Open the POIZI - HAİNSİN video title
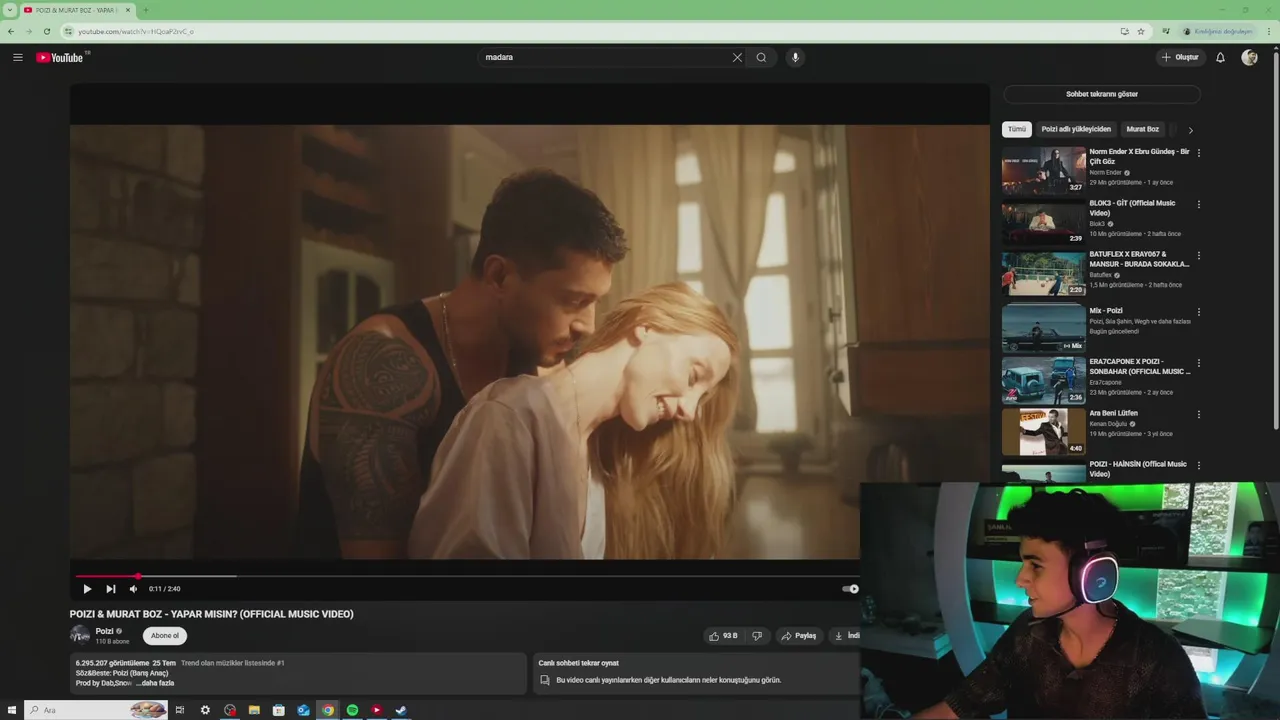Viewport: 1280px width, 720px height. (x=1138, y=469)
